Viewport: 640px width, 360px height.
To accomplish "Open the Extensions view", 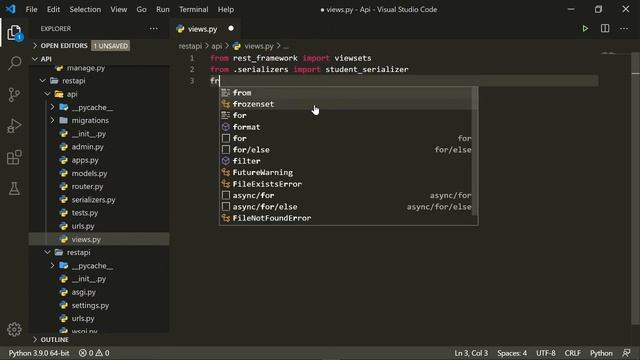I will pyautogui.click(x=14, y=157).
